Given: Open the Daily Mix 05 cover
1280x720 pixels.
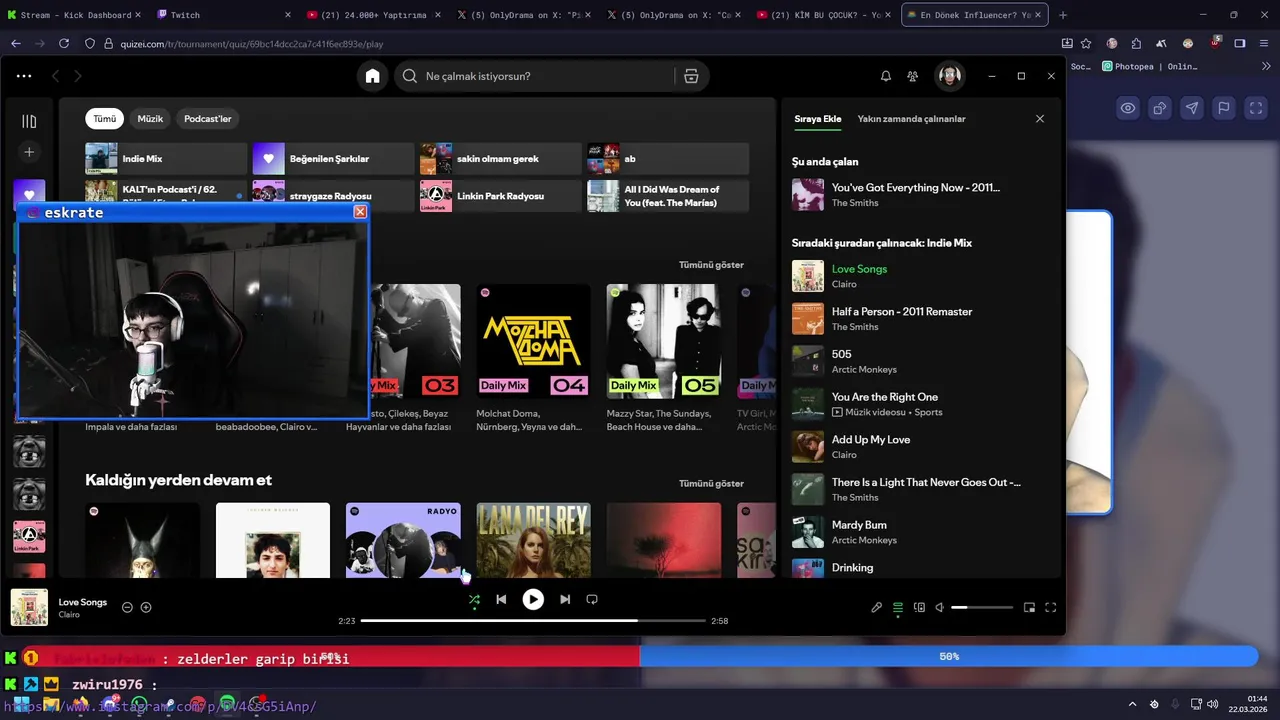Looking at the screenshot, I should [x=663, y=340].
